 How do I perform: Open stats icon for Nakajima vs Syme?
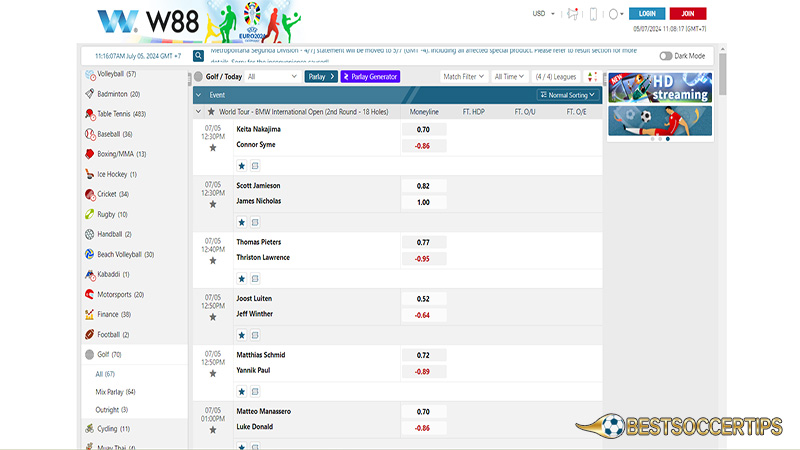pyautogui.click(x=255, y=166)
